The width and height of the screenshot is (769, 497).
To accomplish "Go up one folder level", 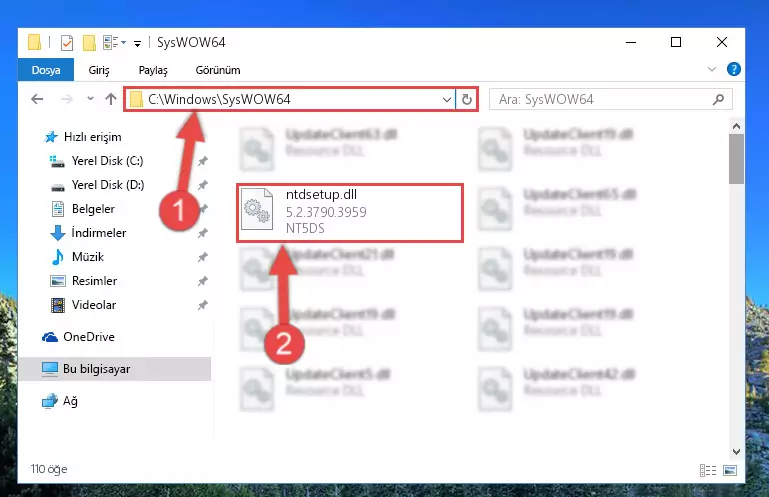I will 111,99.
